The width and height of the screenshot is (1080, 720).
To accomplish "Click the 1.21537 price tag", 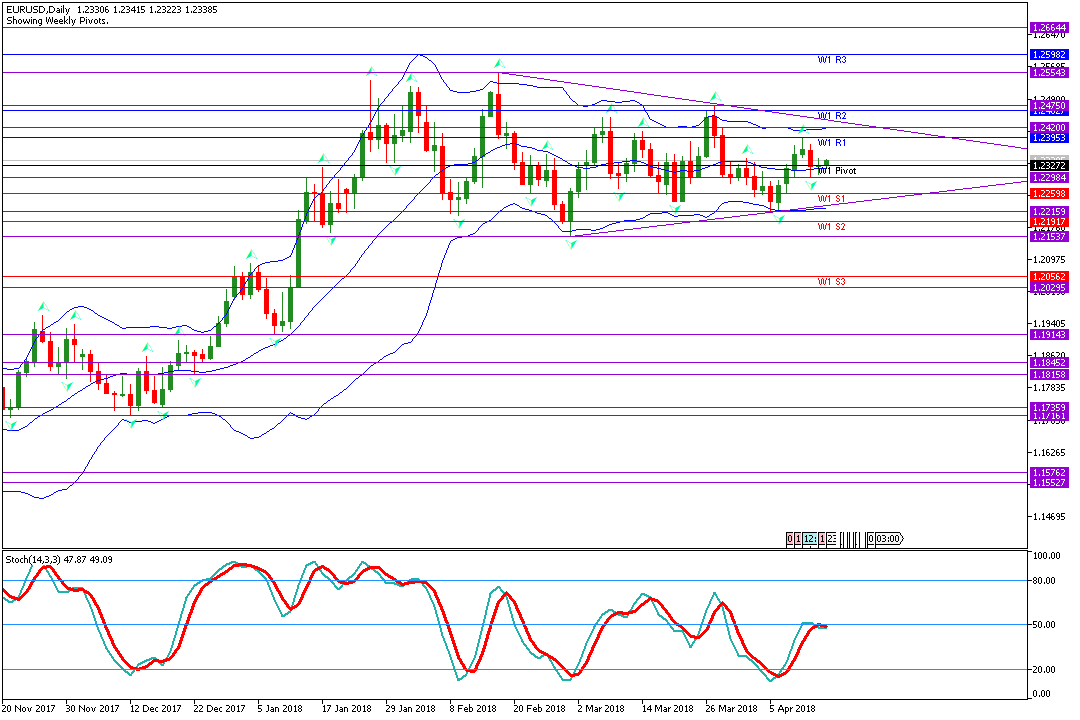I will (x=1049, y=236).
